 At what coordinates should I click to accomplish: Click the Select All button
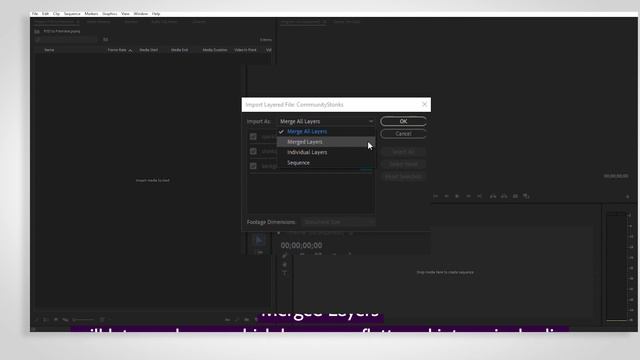403,152
